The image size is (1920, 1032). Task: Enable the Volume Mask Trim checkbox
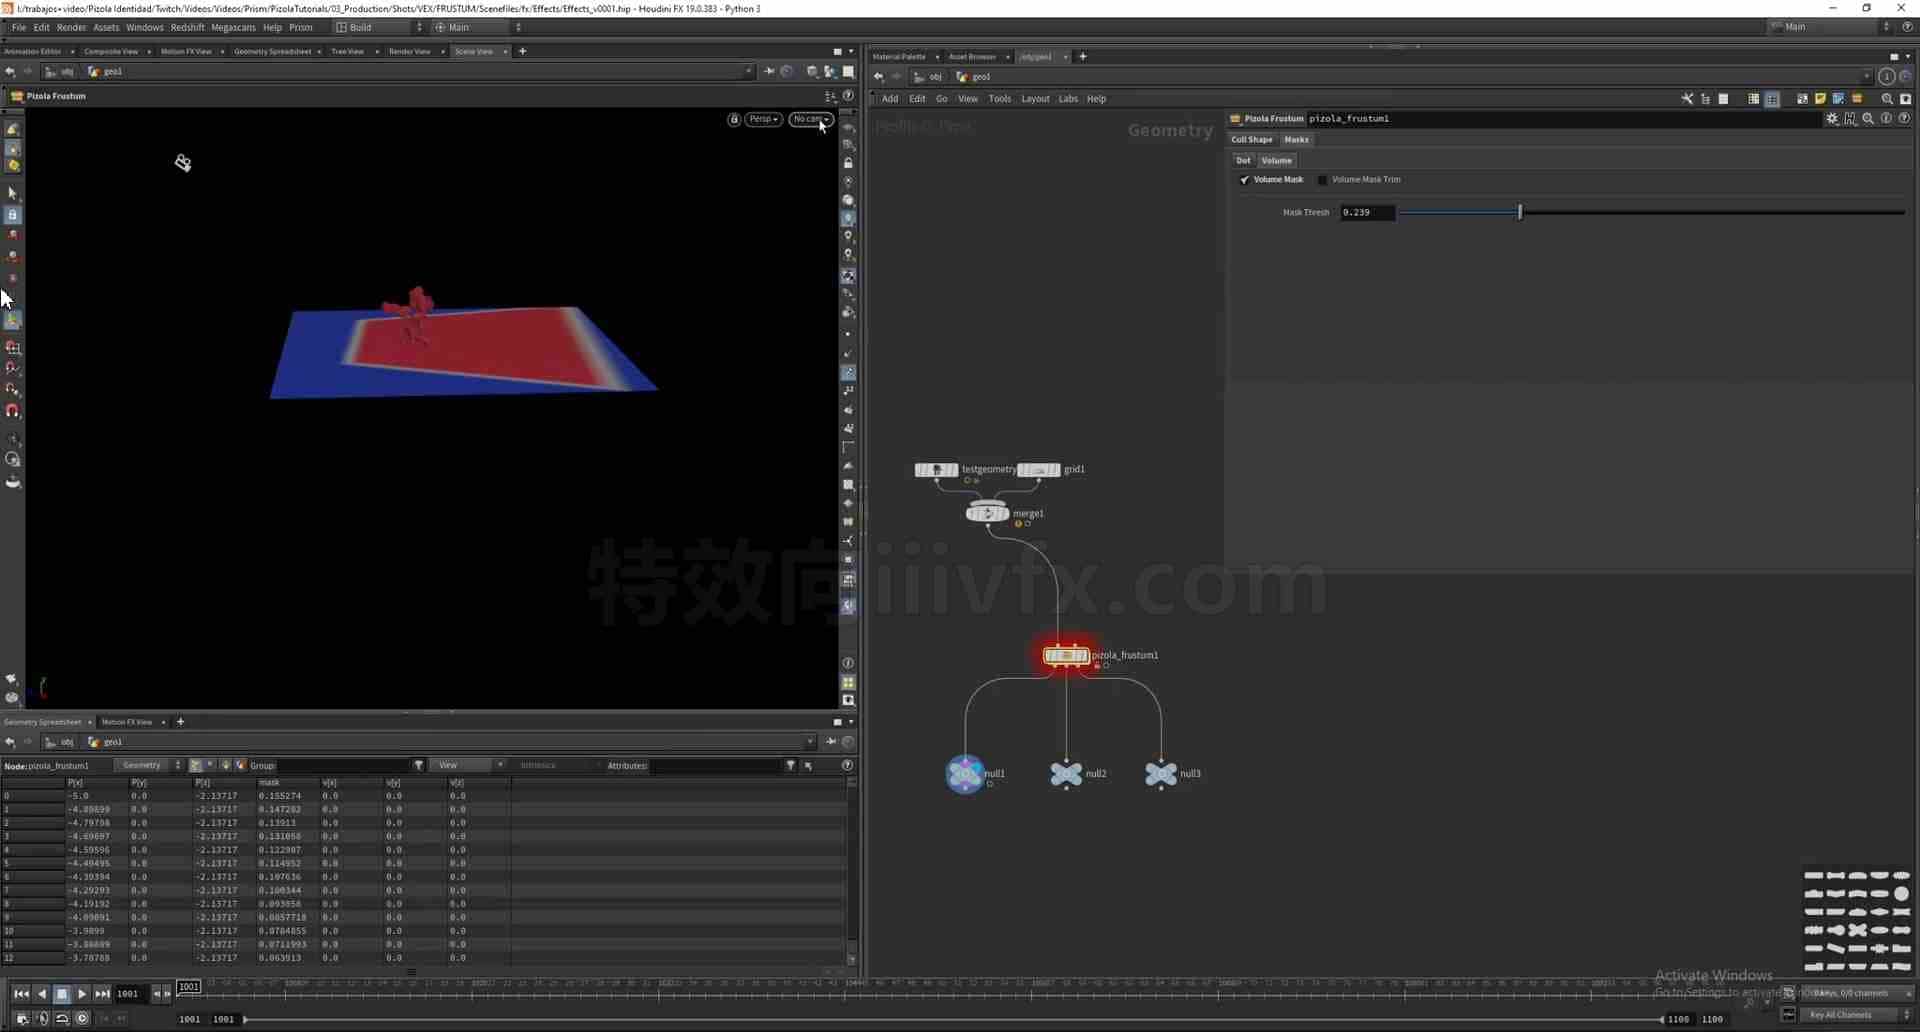click(1322, 180)
